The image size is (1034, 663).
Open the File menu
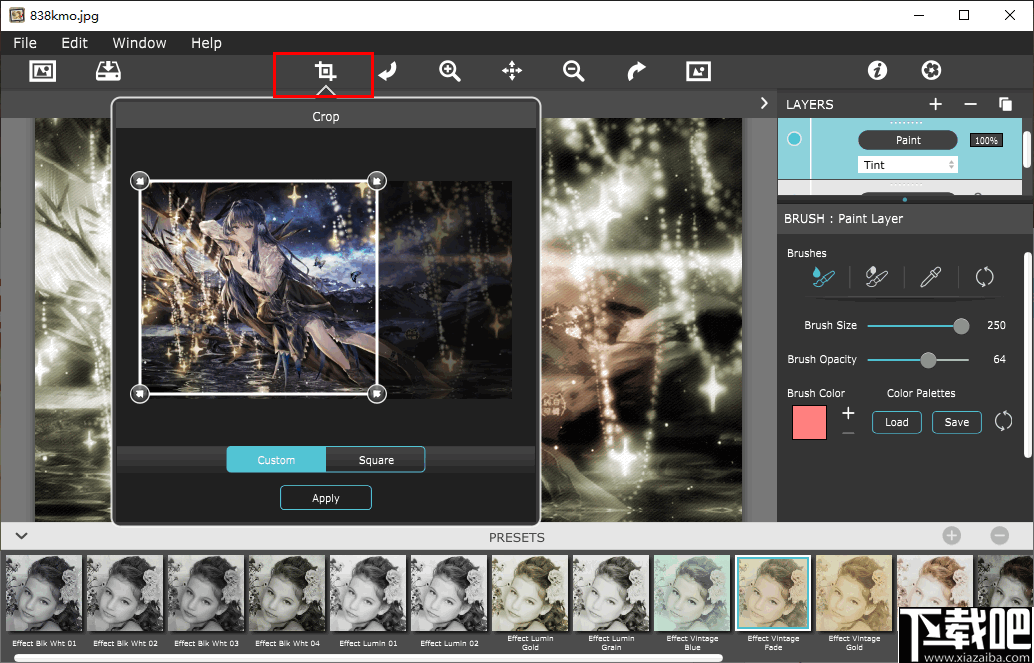(x=25, y=43)
